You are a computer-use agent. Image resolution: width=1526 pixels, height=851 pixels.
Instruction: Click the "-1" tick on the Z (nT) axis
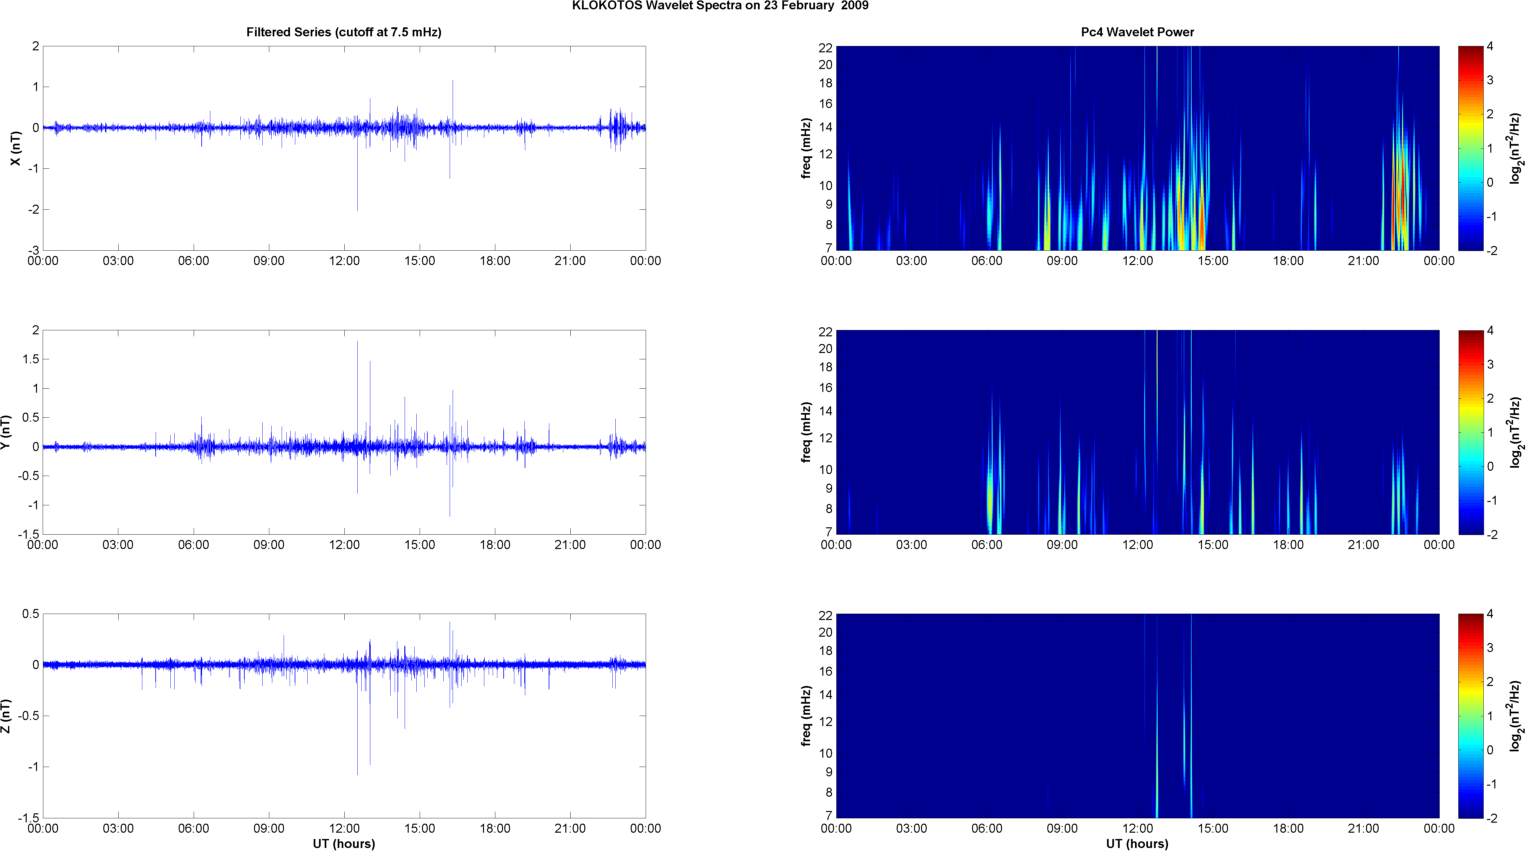[33, 767]
